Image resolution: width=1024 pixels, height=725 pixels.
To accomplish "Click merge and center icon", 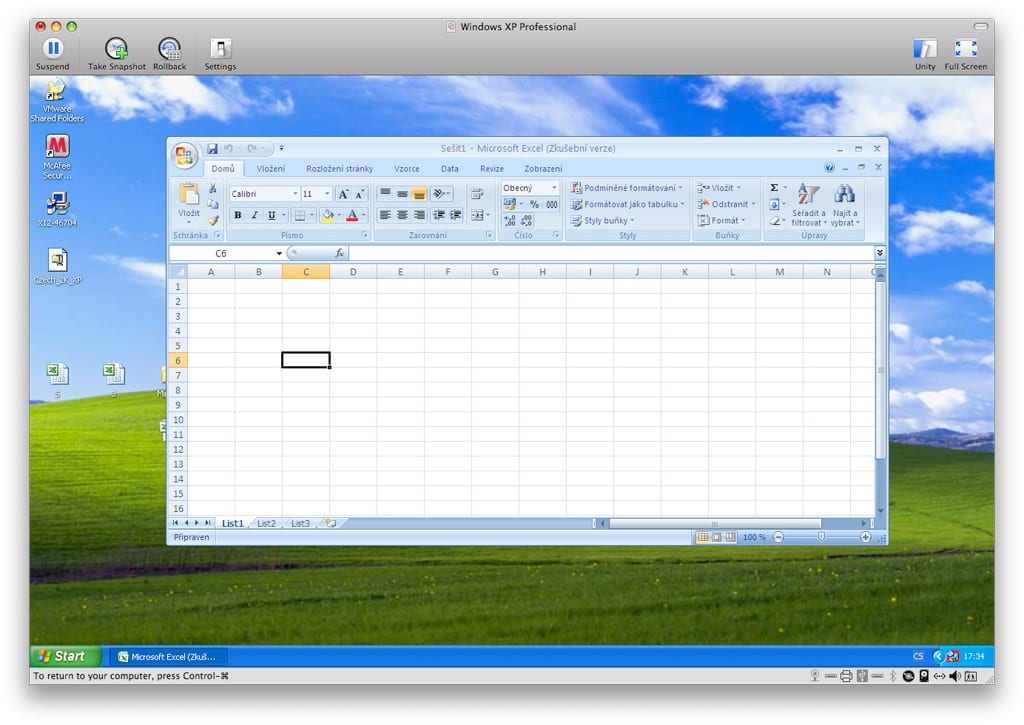I will pos(477,215).
